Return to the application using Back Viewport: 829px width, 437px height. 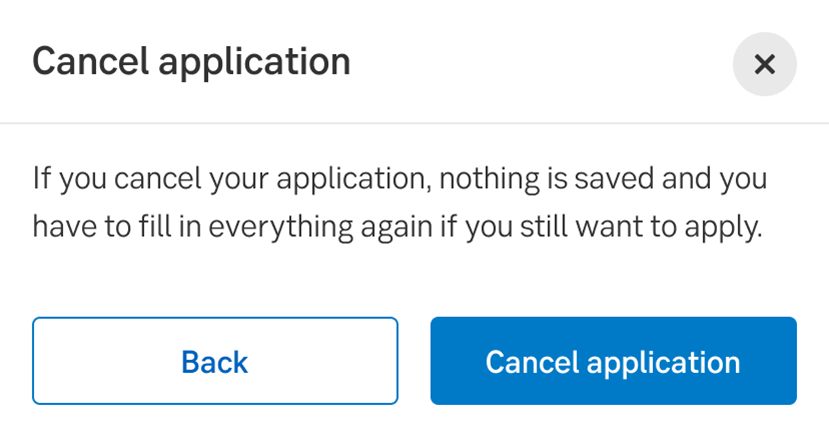click(215, 361)
